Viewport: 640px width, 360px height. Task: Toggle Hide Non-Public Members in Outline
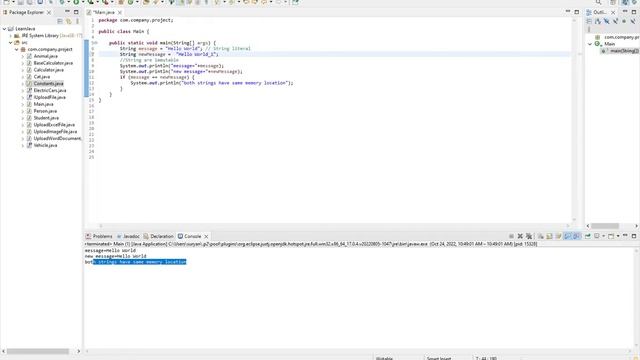(x=624, y=21)
